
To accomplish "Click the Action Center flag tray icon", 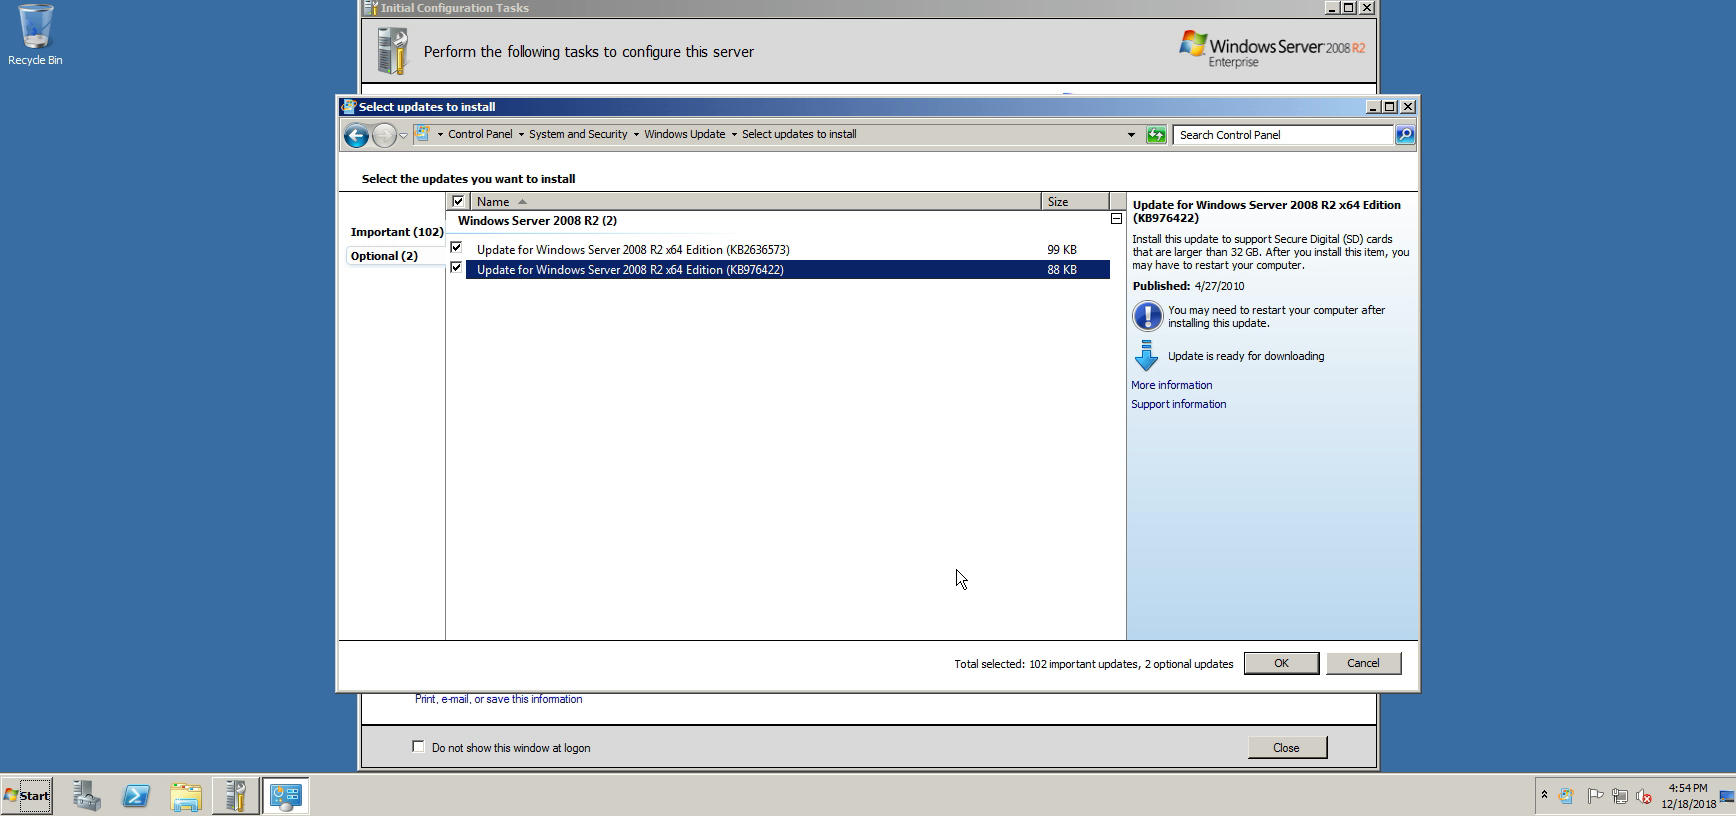I will (x=1595, y=796).
